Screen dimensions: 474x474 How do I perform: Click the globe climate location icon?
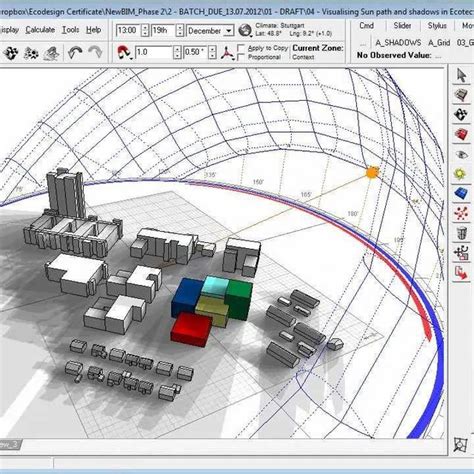[x=245, y=30]
